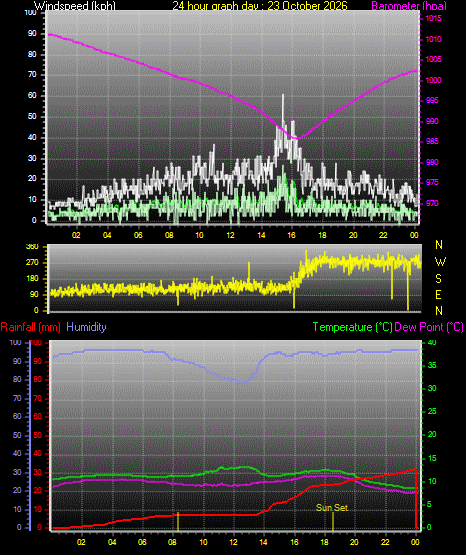This screenshot has height=555, width=466.
Task: Click the green temperature axis value 25
Action: tap(432, 411)
